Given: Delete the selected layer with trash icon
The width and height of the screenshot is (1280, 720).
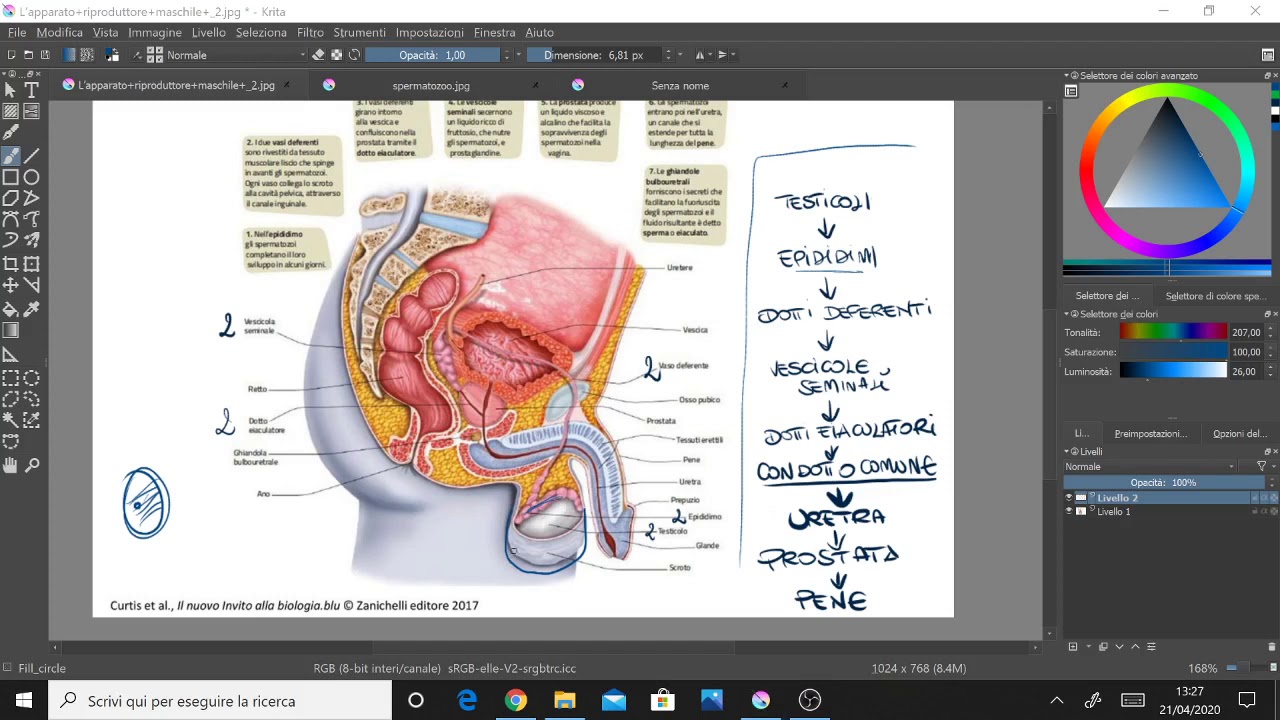Looking at the screenshot, I should click(1272, 647).
